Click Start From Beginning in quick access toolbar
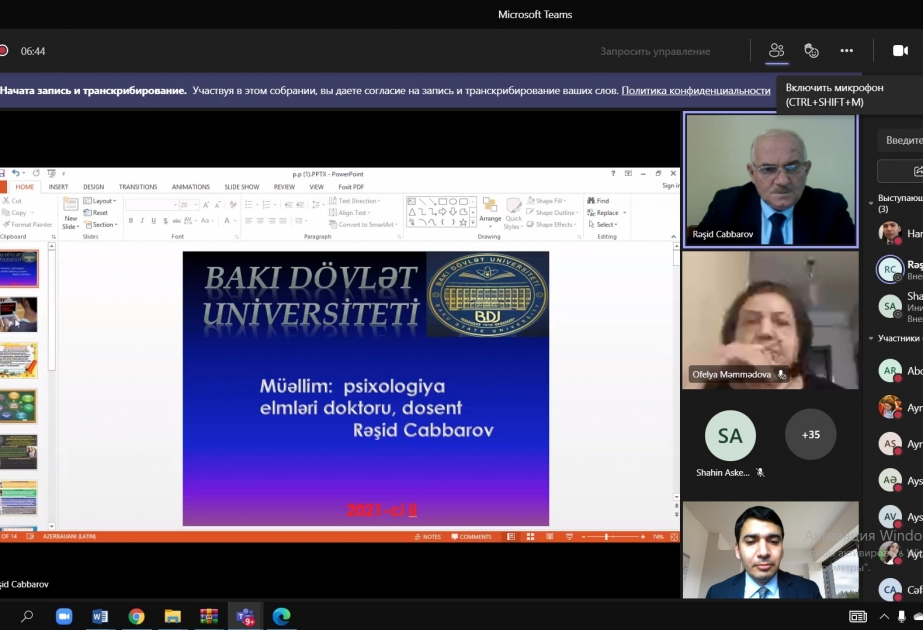 (x=51, y=173)
